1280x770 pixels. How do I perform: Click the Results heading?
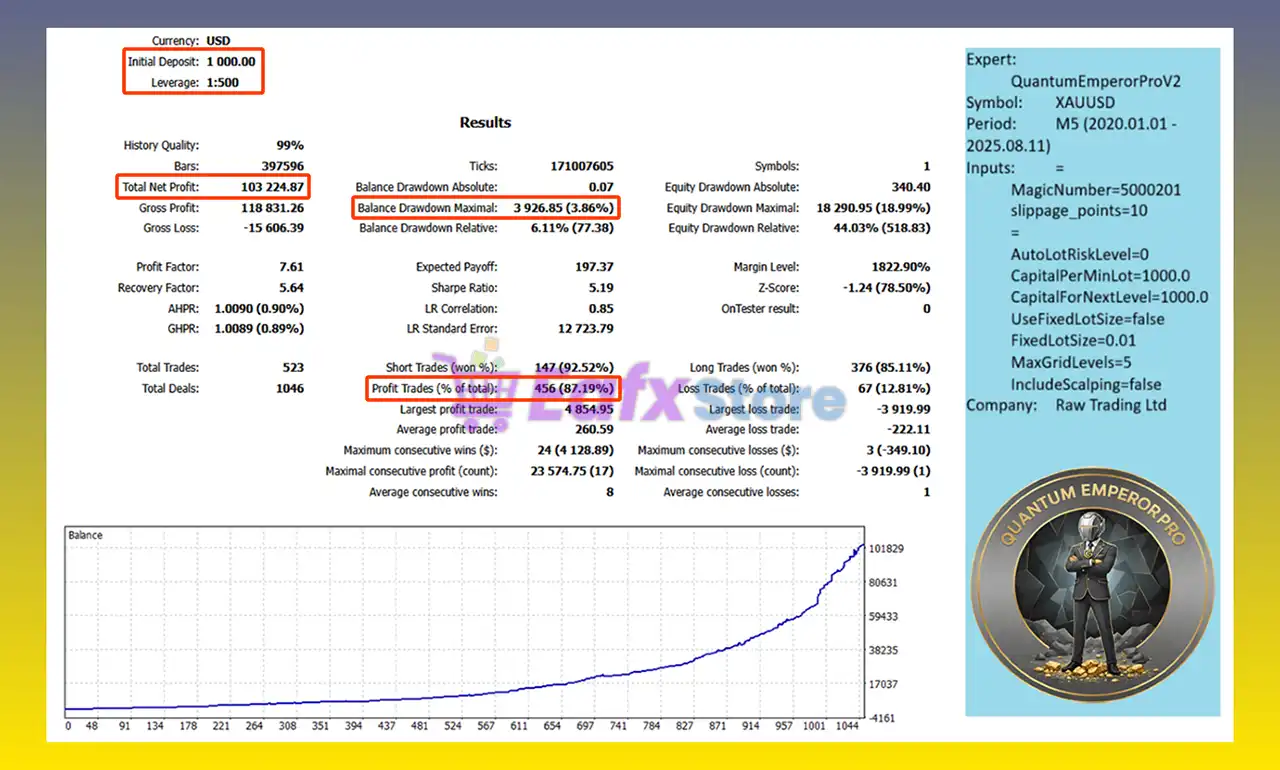coord(485,122)
